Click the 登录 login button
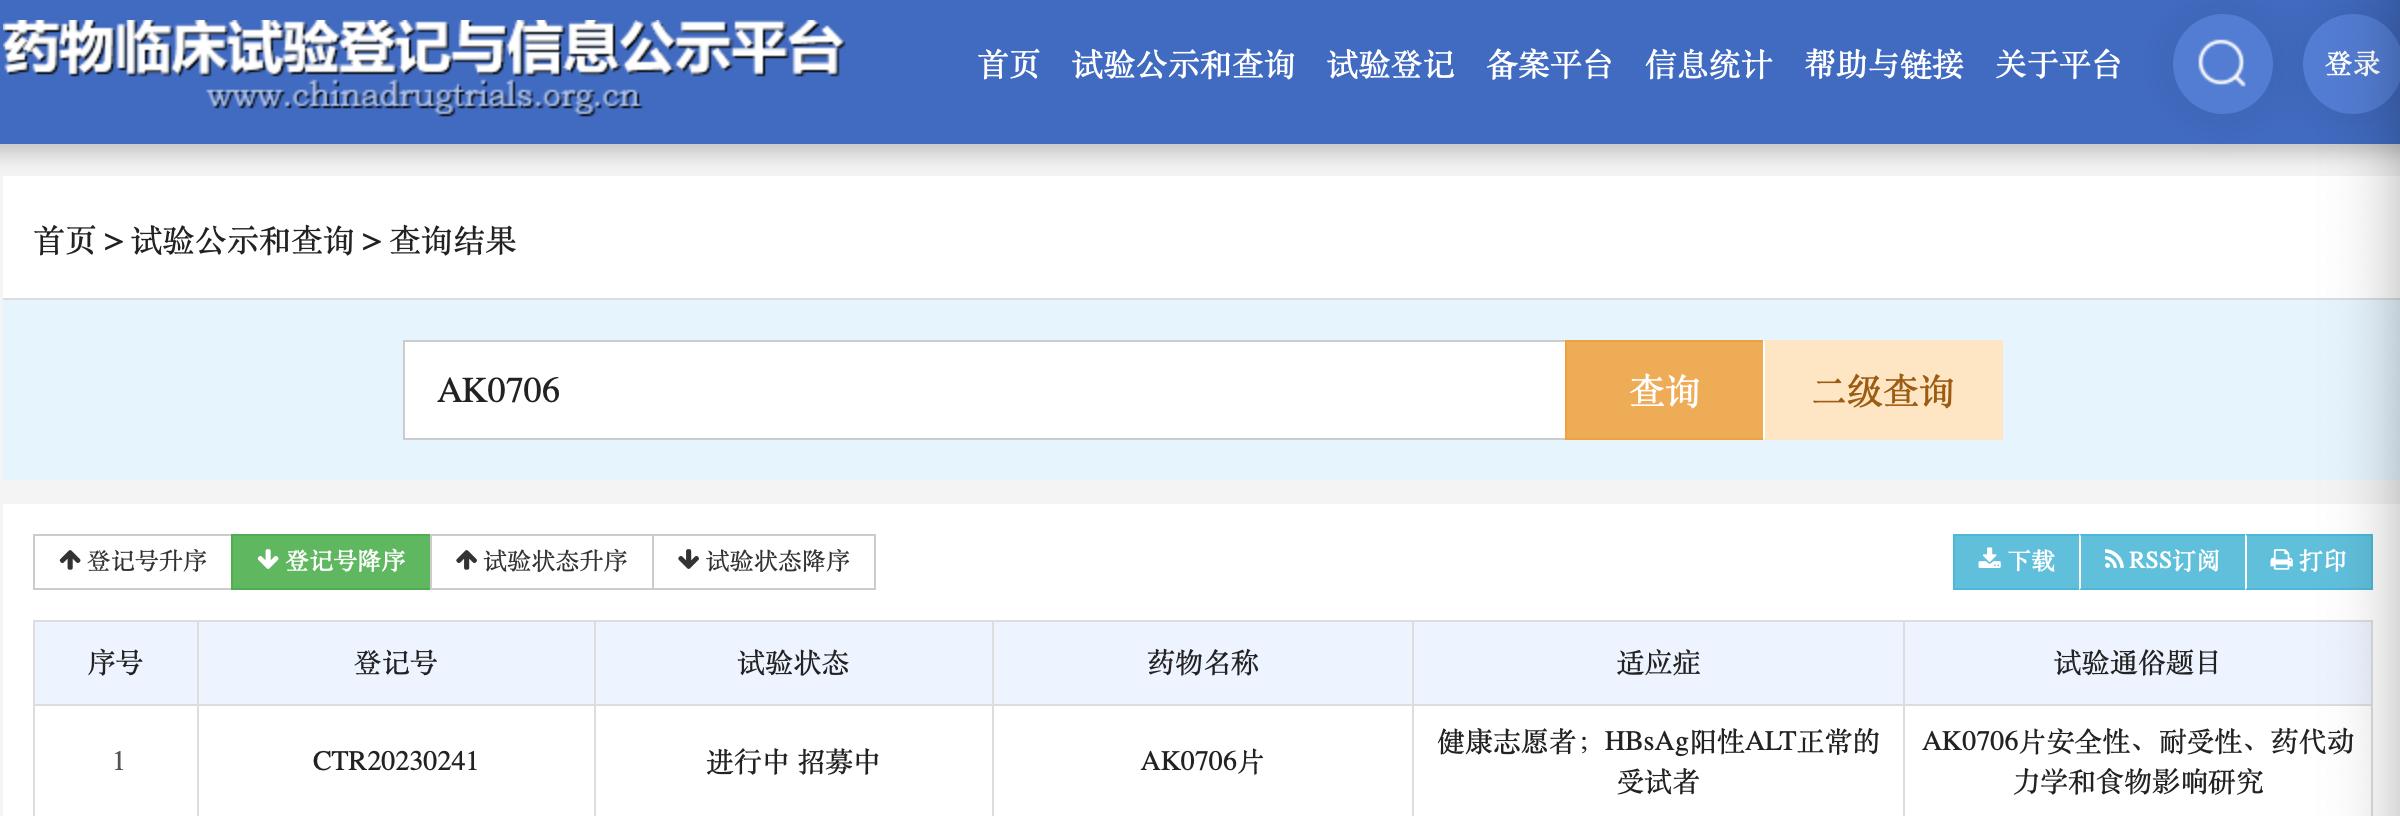The width and height of the screenshot is (2400, 816). click(2351, 65)
